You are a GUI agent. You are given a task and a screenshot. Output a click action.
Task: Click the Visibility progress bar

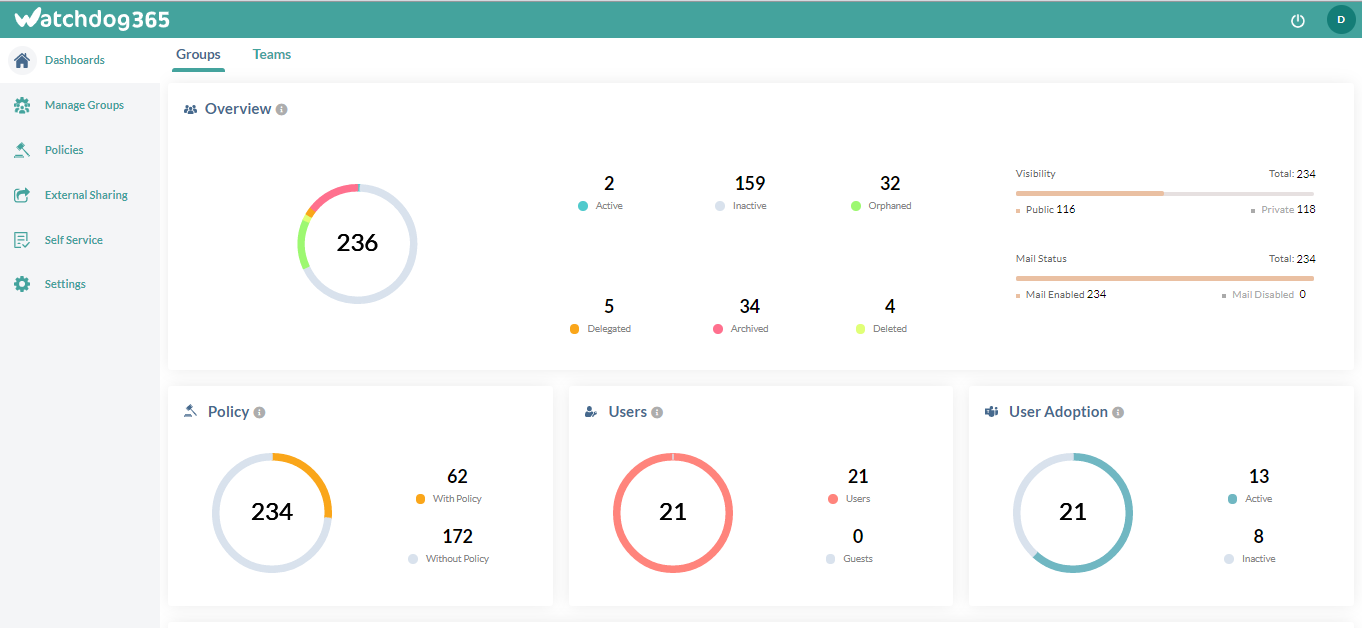1165,193
